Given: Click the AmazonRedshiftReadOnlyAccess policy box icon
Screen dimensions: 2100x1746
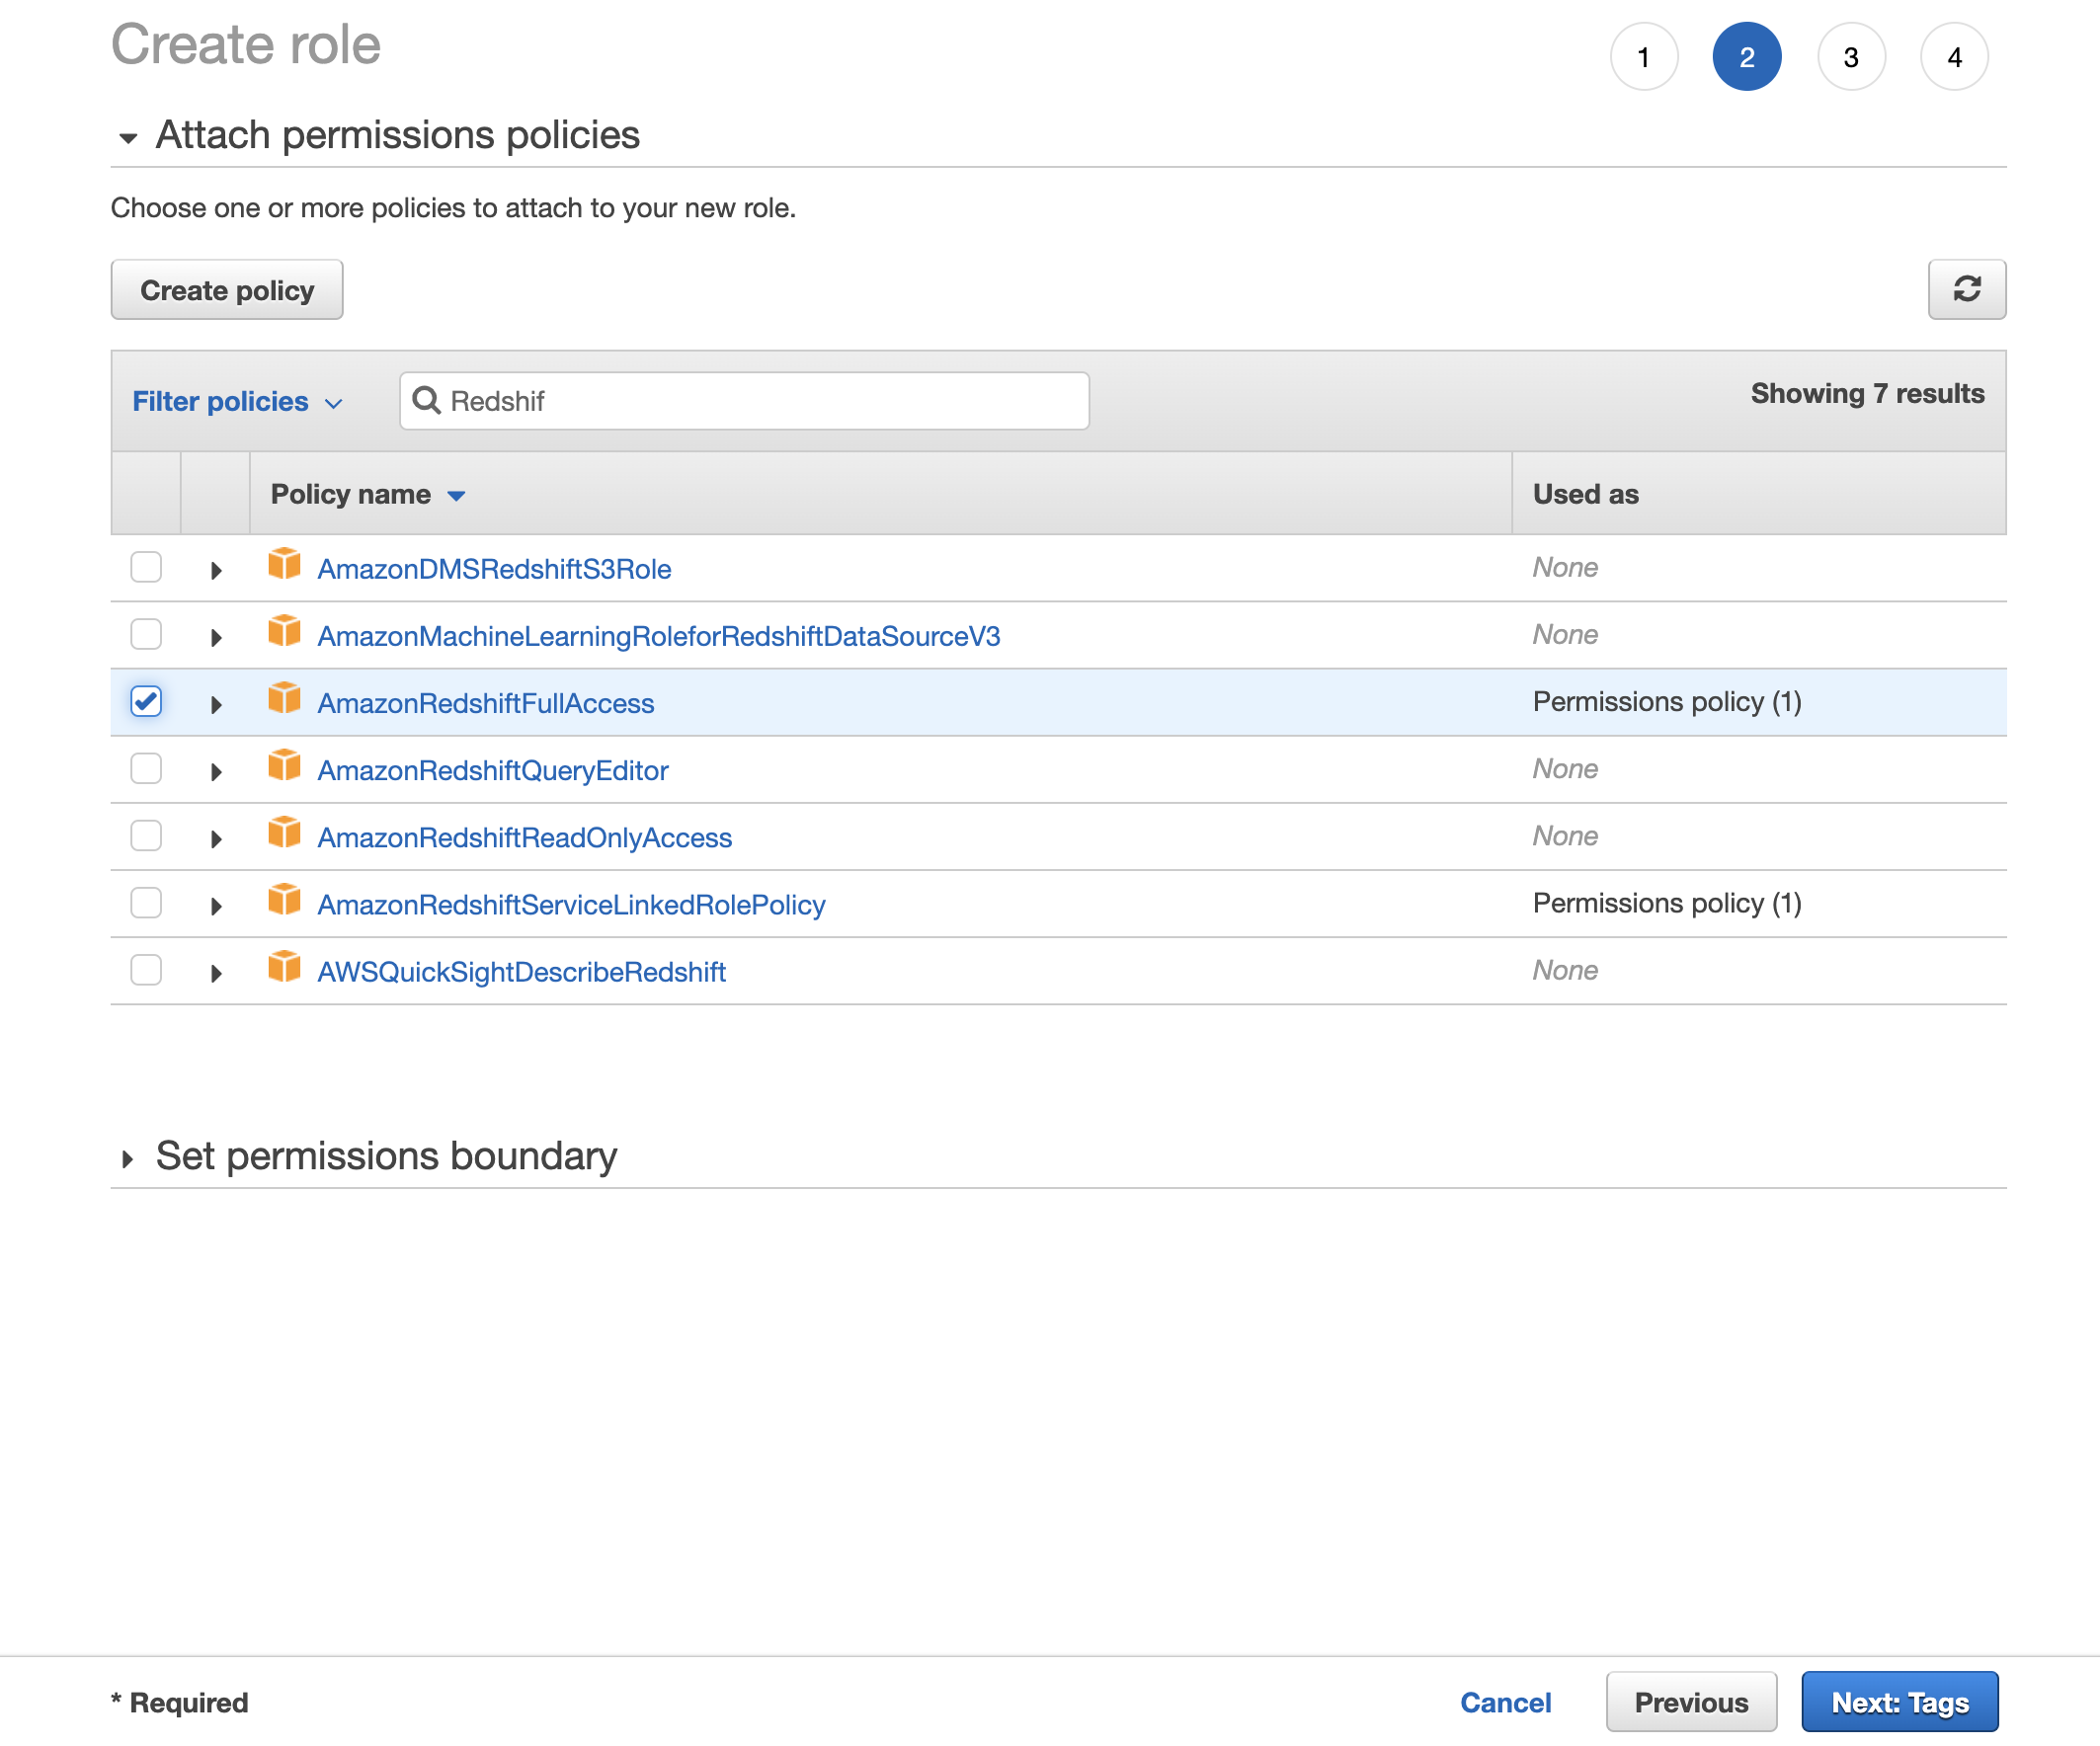Looking at the screenshot, I should click(284, 833).
